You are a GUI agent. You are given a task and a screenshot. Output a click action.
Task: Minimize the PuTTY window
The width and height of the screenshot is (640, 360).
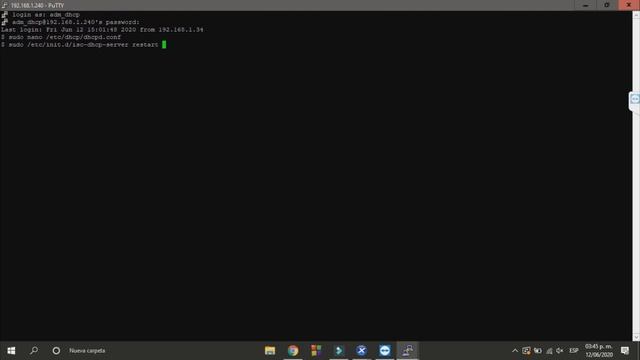point(586,5)
